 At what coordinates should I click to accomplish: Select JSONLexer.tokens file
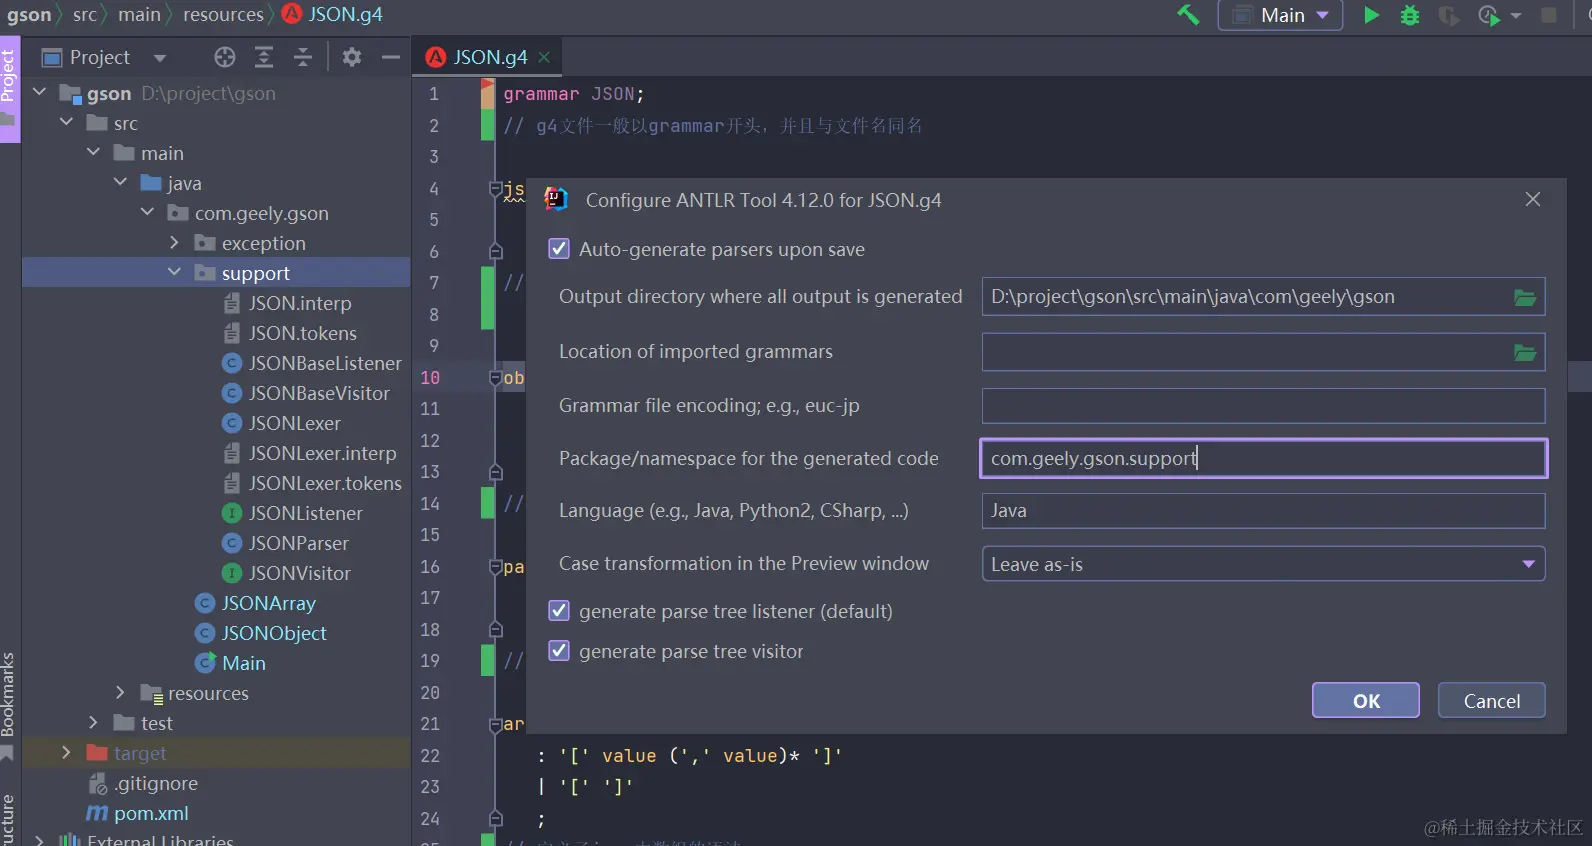coord(325,483)
